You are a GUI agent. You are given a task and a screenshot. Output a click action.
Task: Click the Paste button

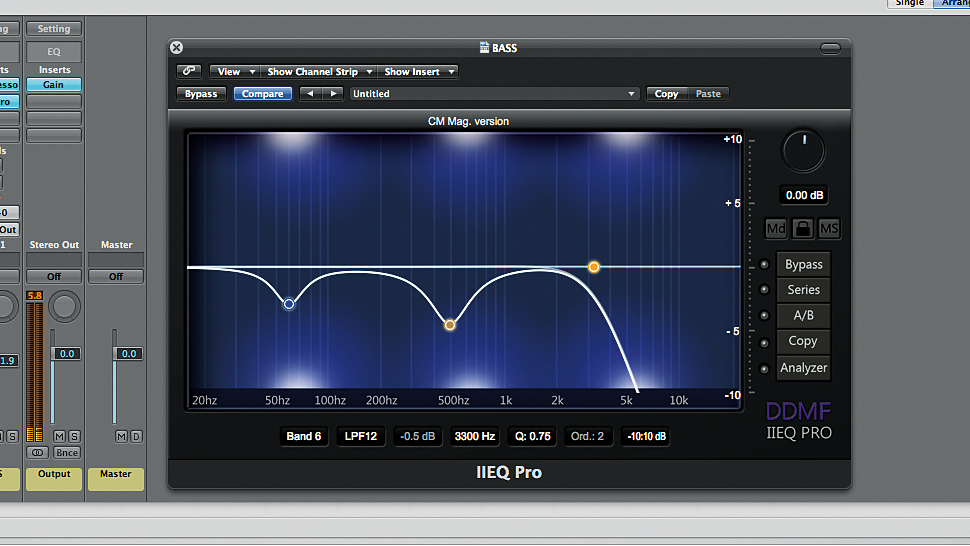[x=708, y=93]
